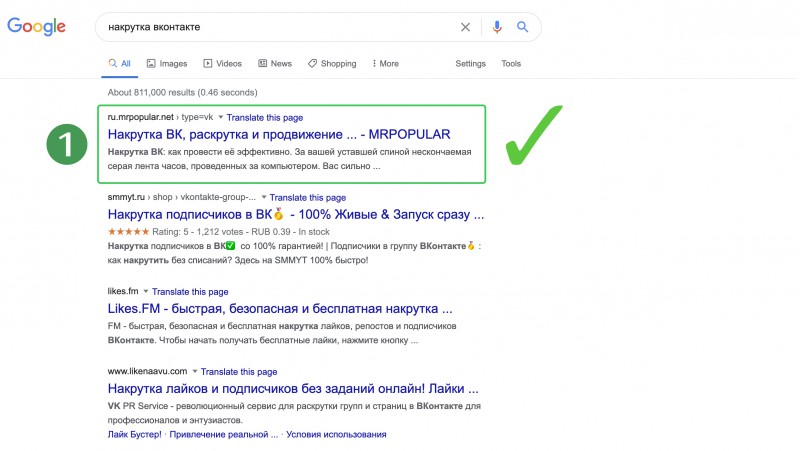Open dropdown arrow next to www.likenaavu.com
800x451 pixels.
pyautogui.click(x=195, y=371)
